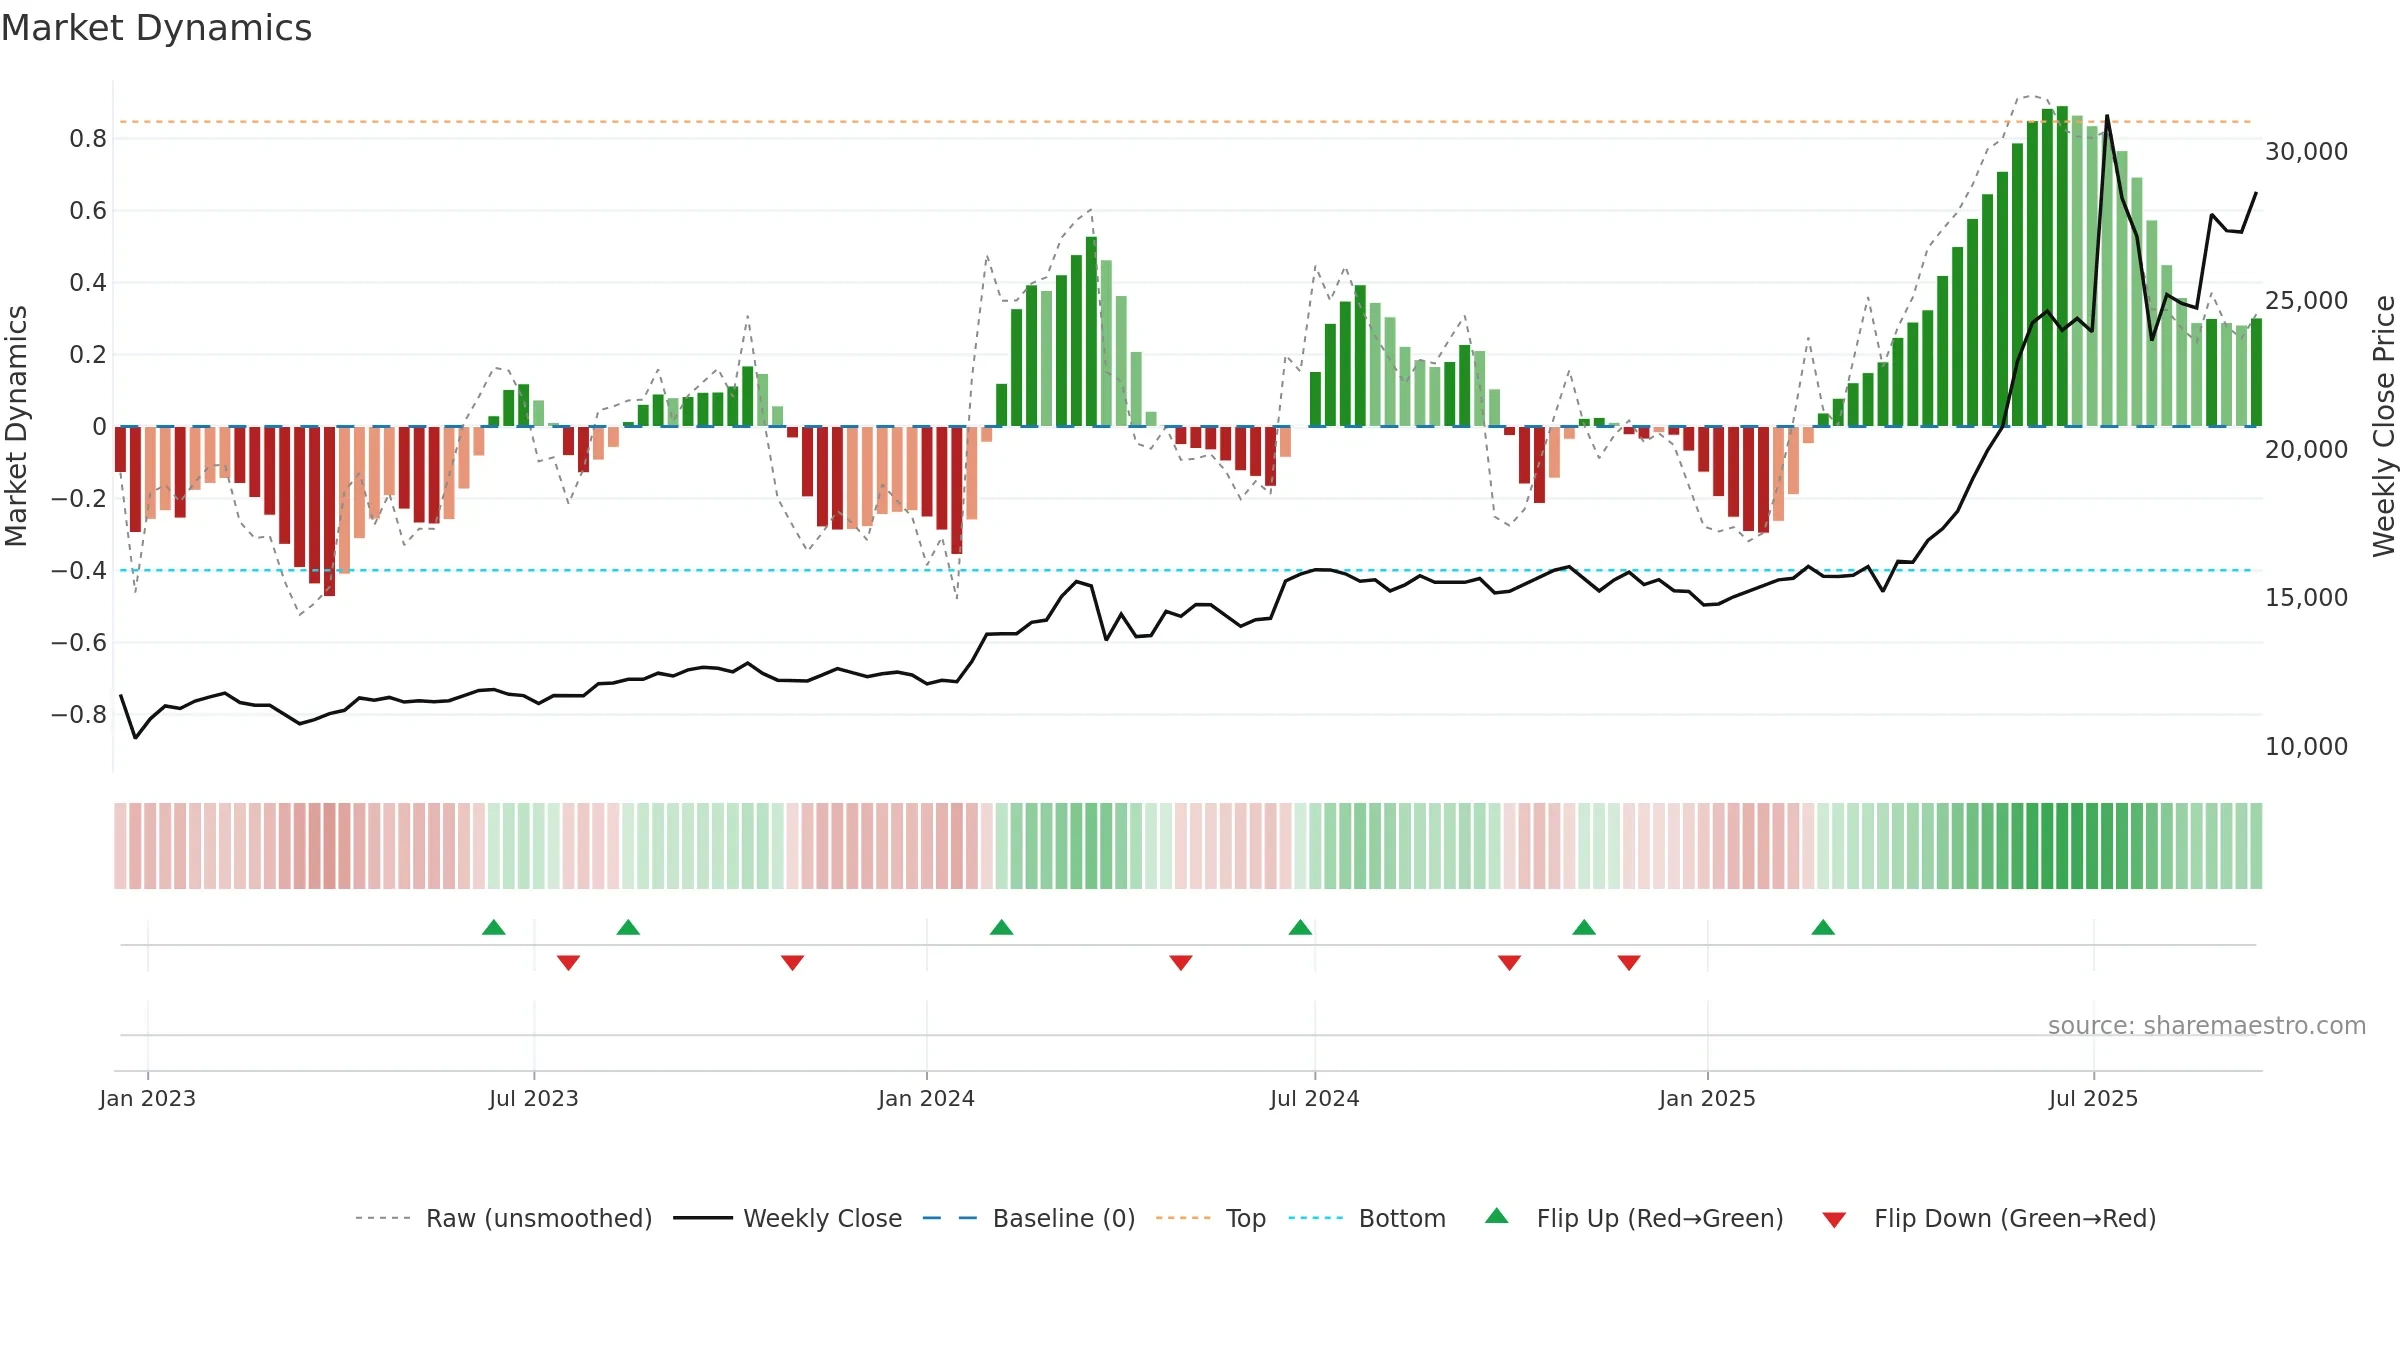Viewport: 2400px width, 1350px height.
Task: Click the −0.8 left axis tick label
Action: point(79,715)
